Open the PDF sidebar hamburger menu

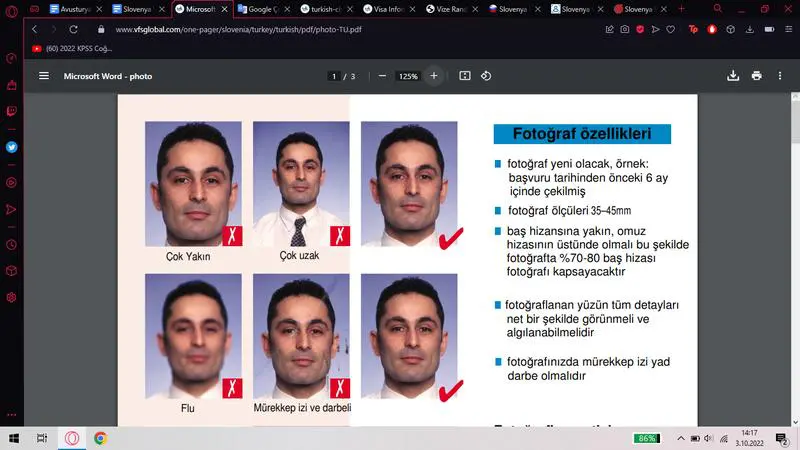click(44, 76)
